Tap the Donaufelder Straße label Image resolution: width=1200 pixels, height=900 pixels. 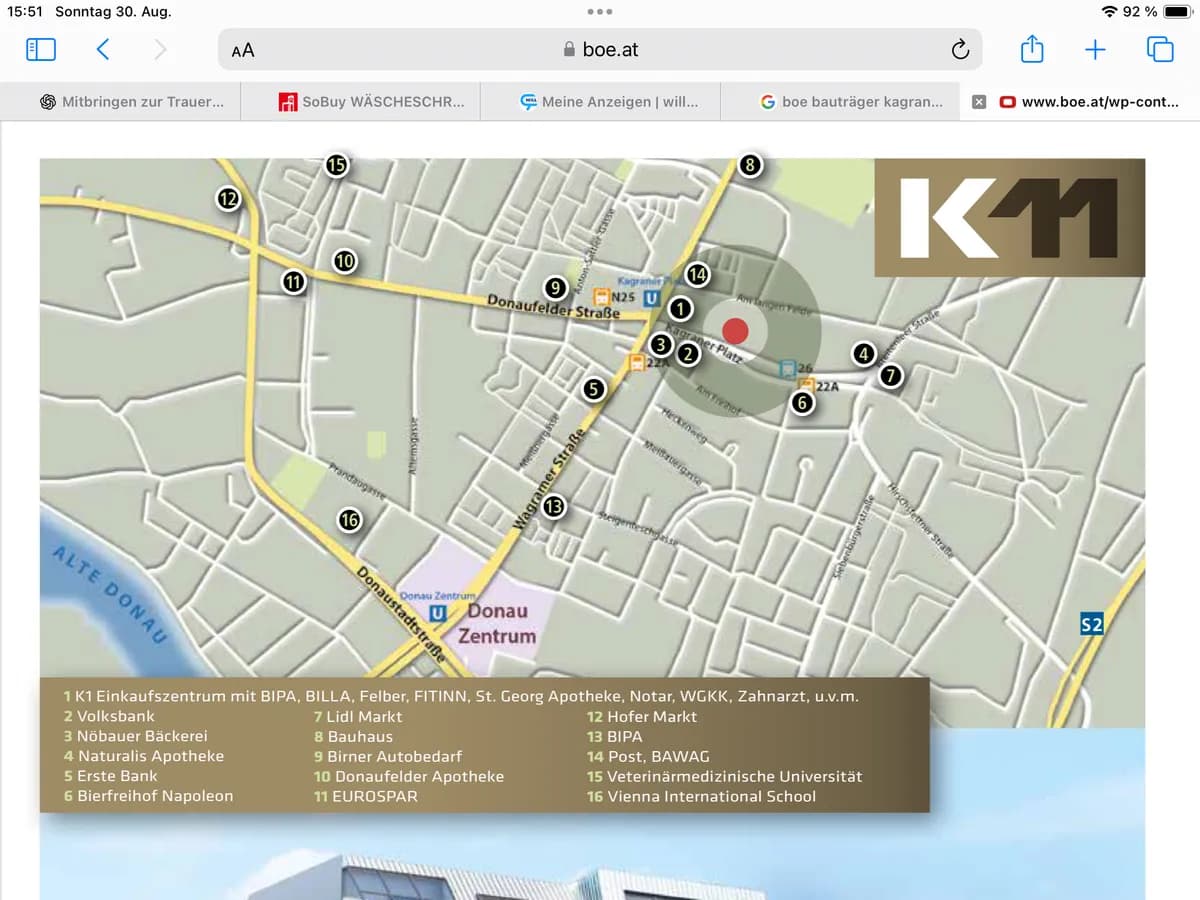tap(553, 307)
